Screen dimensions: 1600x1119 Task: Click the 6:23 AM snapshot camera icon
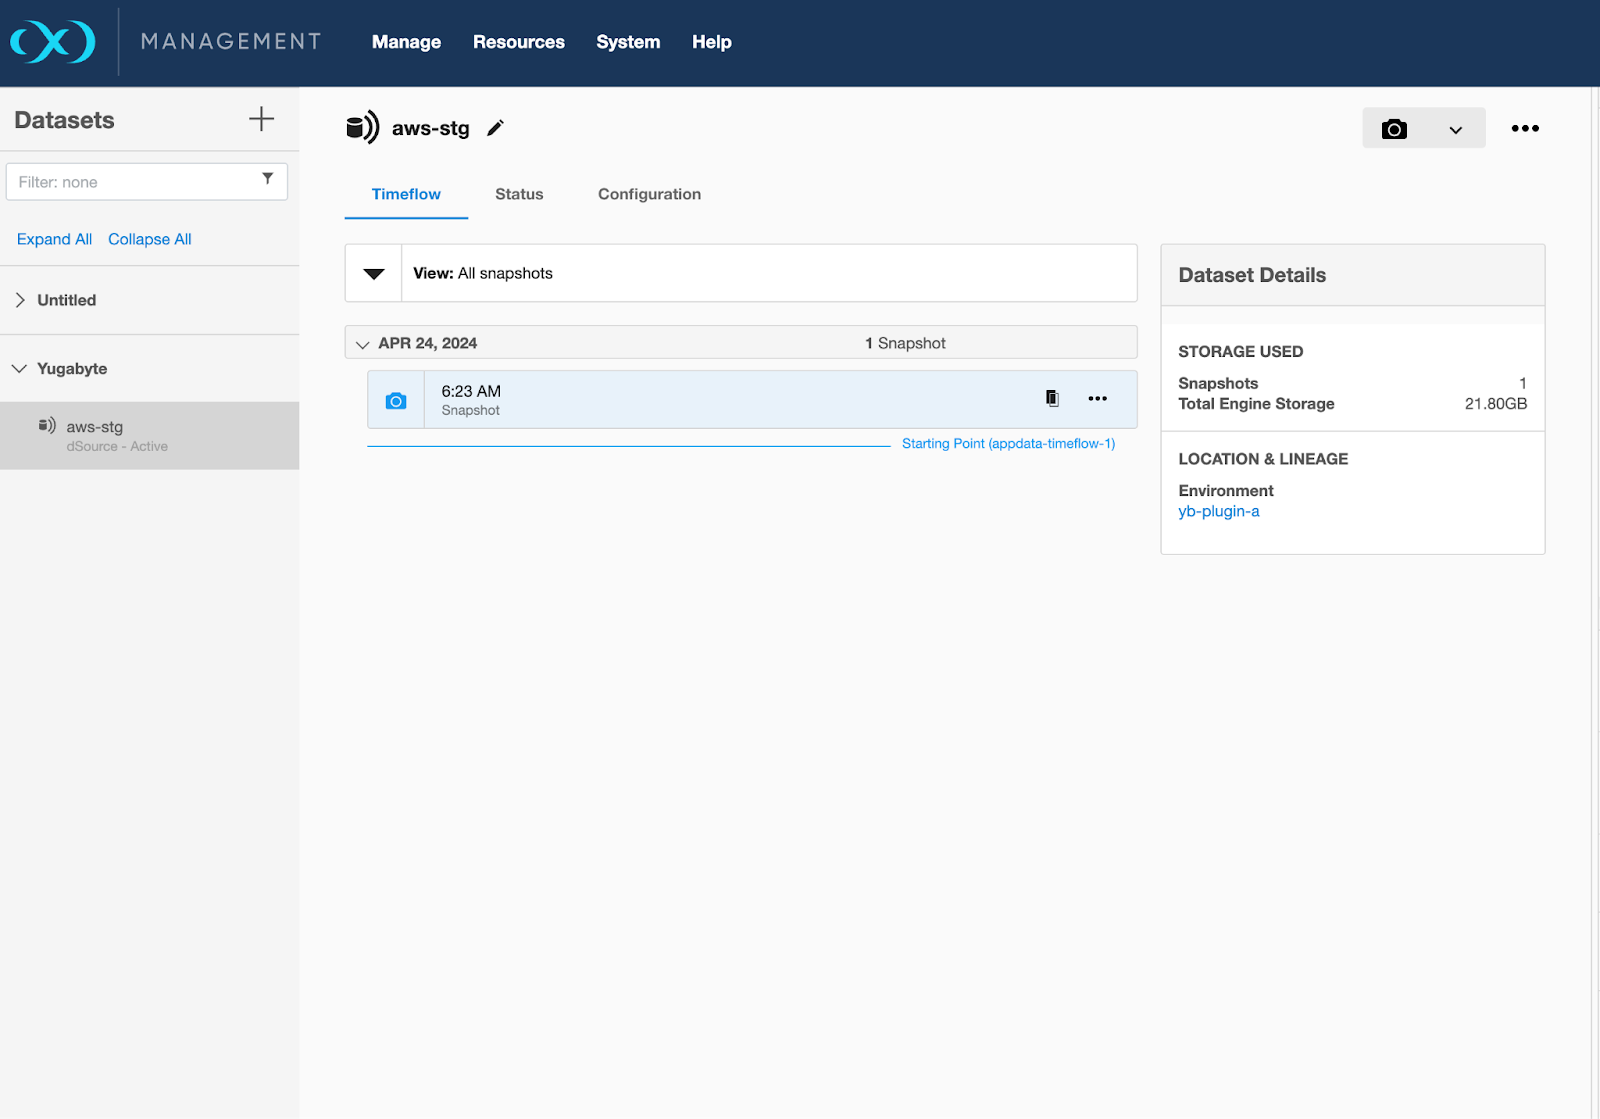(396, 401)
